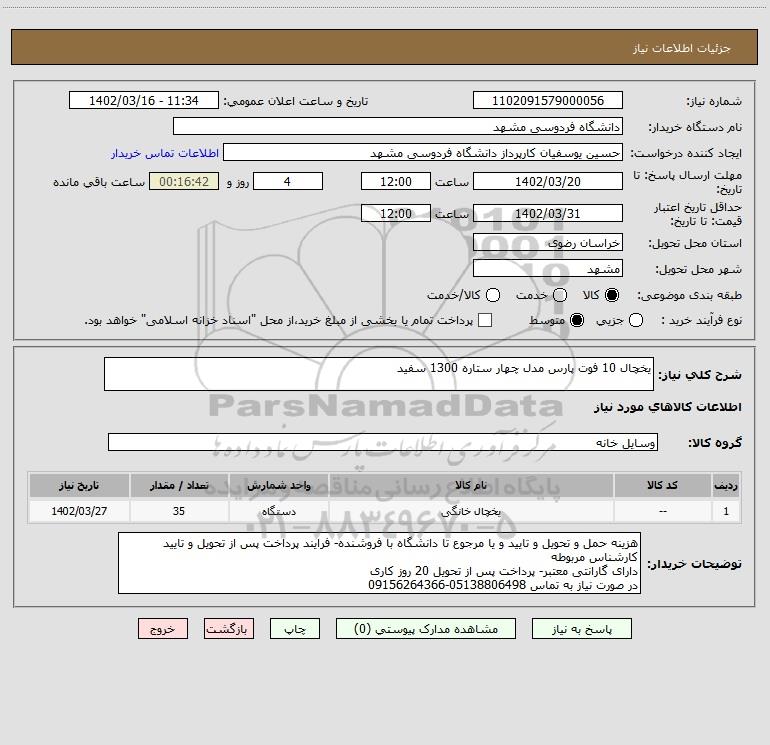Click the remaining days field showing 4
The height and width of the screenshot is (745, 770).
[x=288, y=182]
